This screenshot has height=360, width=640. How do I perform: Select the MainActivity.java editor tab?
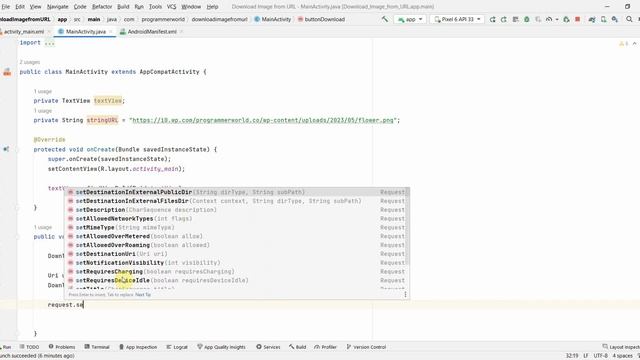click(x=85, y=31)
